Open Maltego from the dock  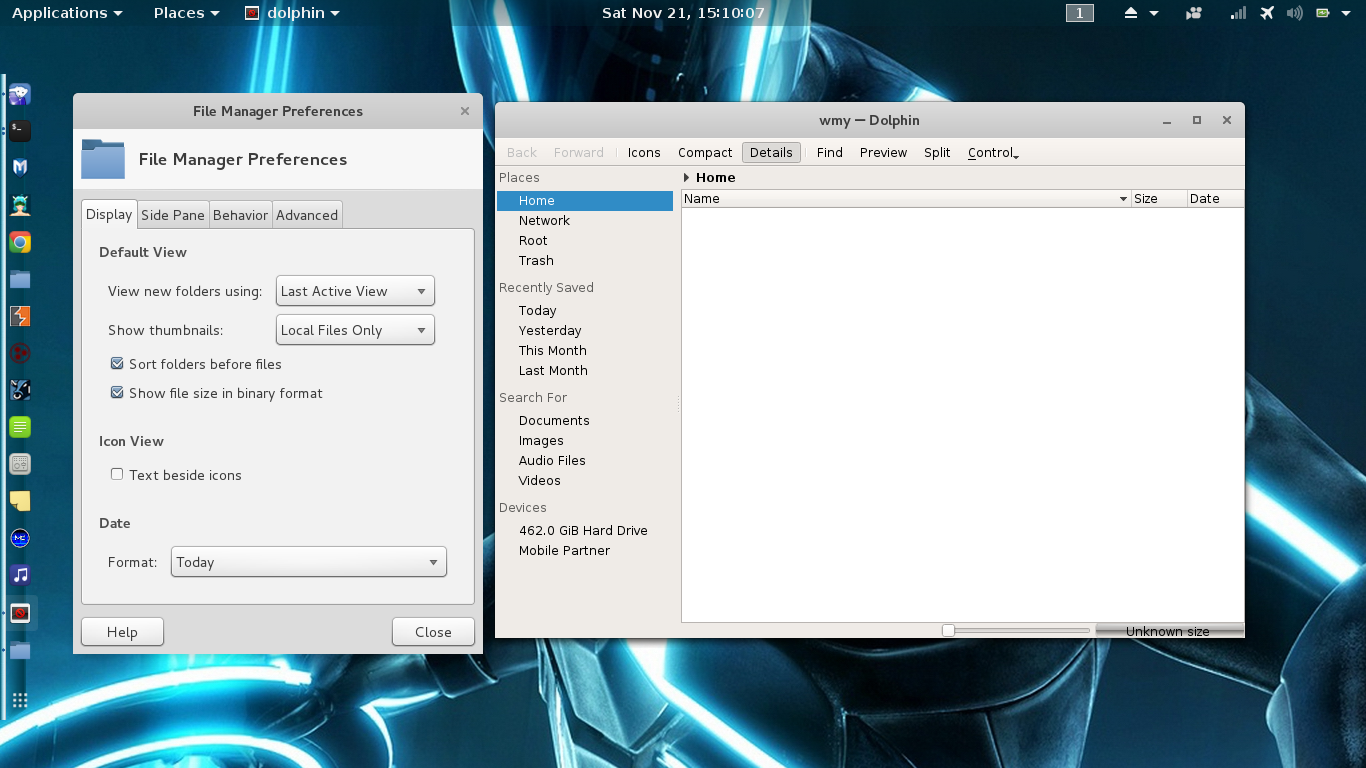pos(20,353)
